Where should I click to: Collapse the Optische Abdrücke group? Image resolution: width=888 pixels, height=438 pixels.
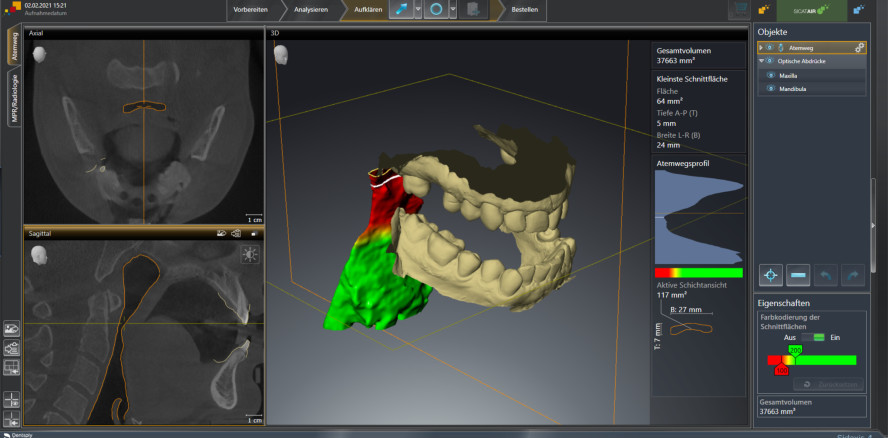pos(761,61)
